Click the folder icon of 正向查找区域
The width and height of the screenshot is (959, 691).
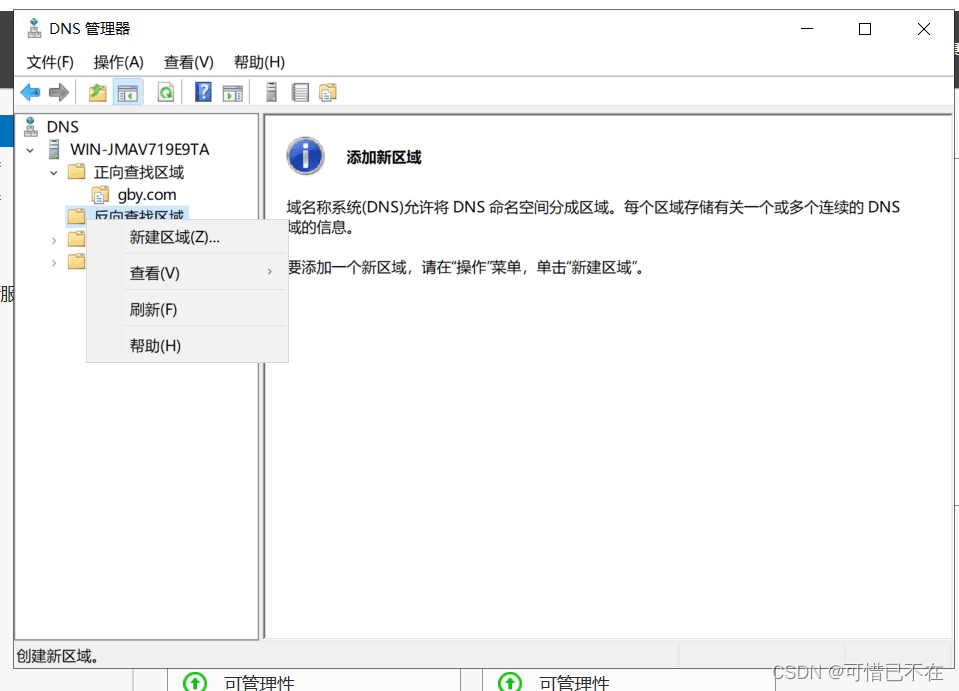76,172
